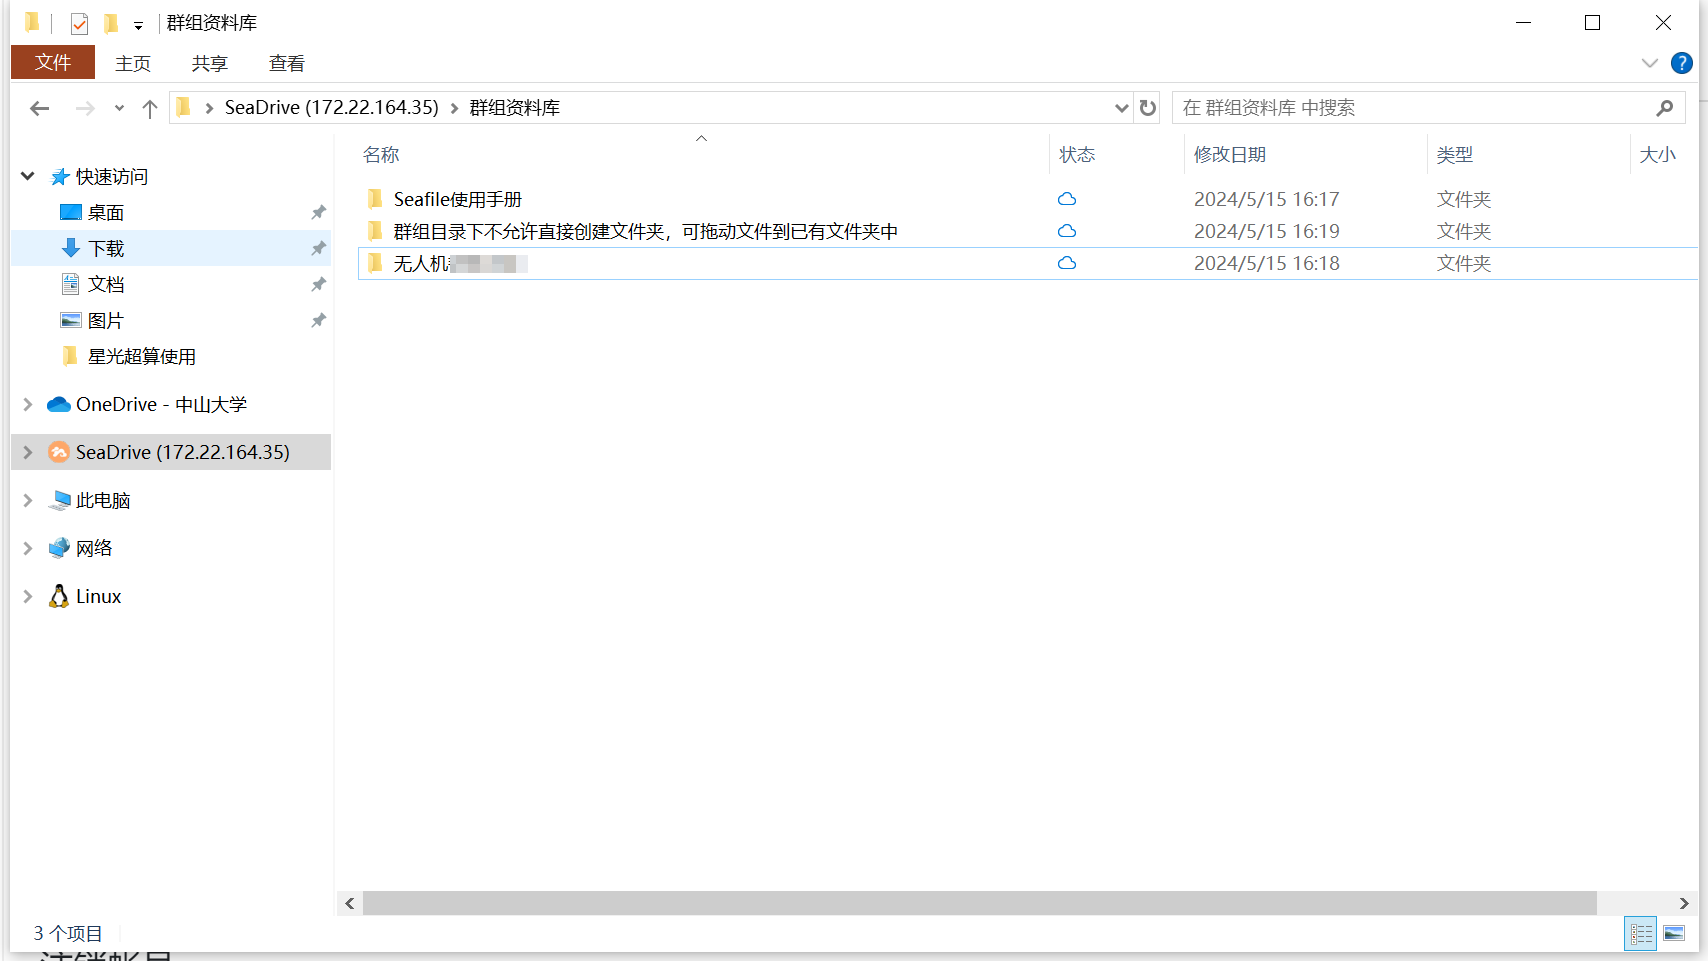The image size is (1708, 961).
Task: Click the search magnifier icon
Action: coord(1664,108)
